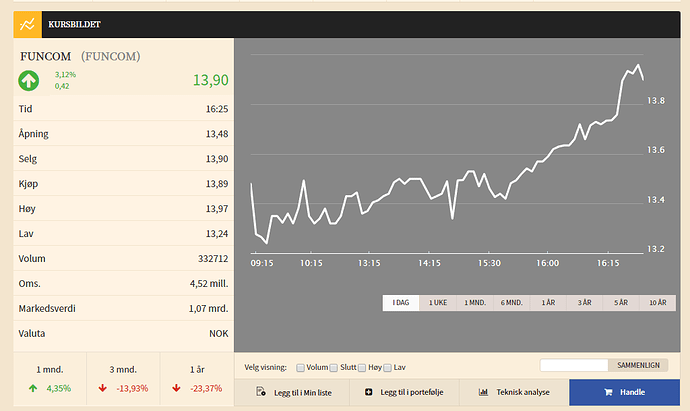Viewport: 690px width, 411px height.
Task: Click the Legg til i Min liste document icon
Action: click(x=261, y=392)
